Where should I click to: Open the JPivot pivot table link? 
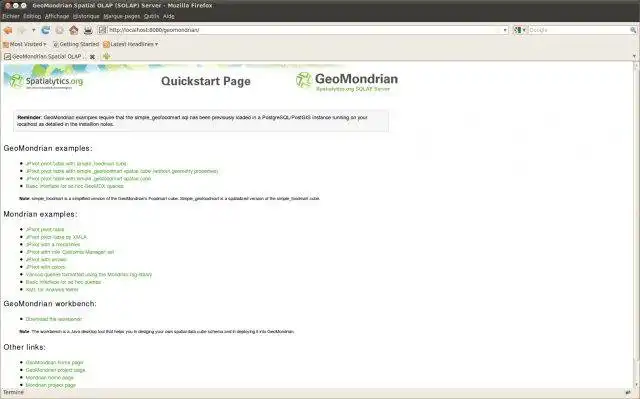45,230
